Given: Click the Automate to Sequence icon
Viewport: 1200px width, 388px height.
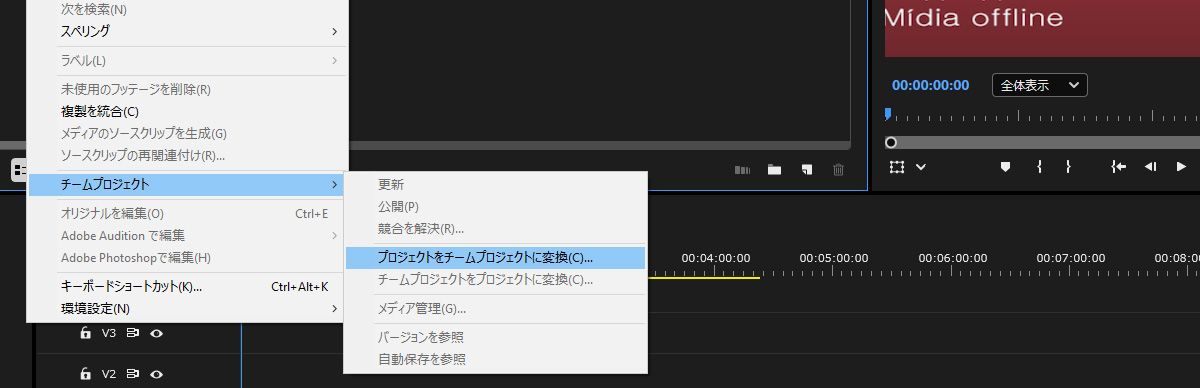Looking at the screenshot, I should click(742, 170).
